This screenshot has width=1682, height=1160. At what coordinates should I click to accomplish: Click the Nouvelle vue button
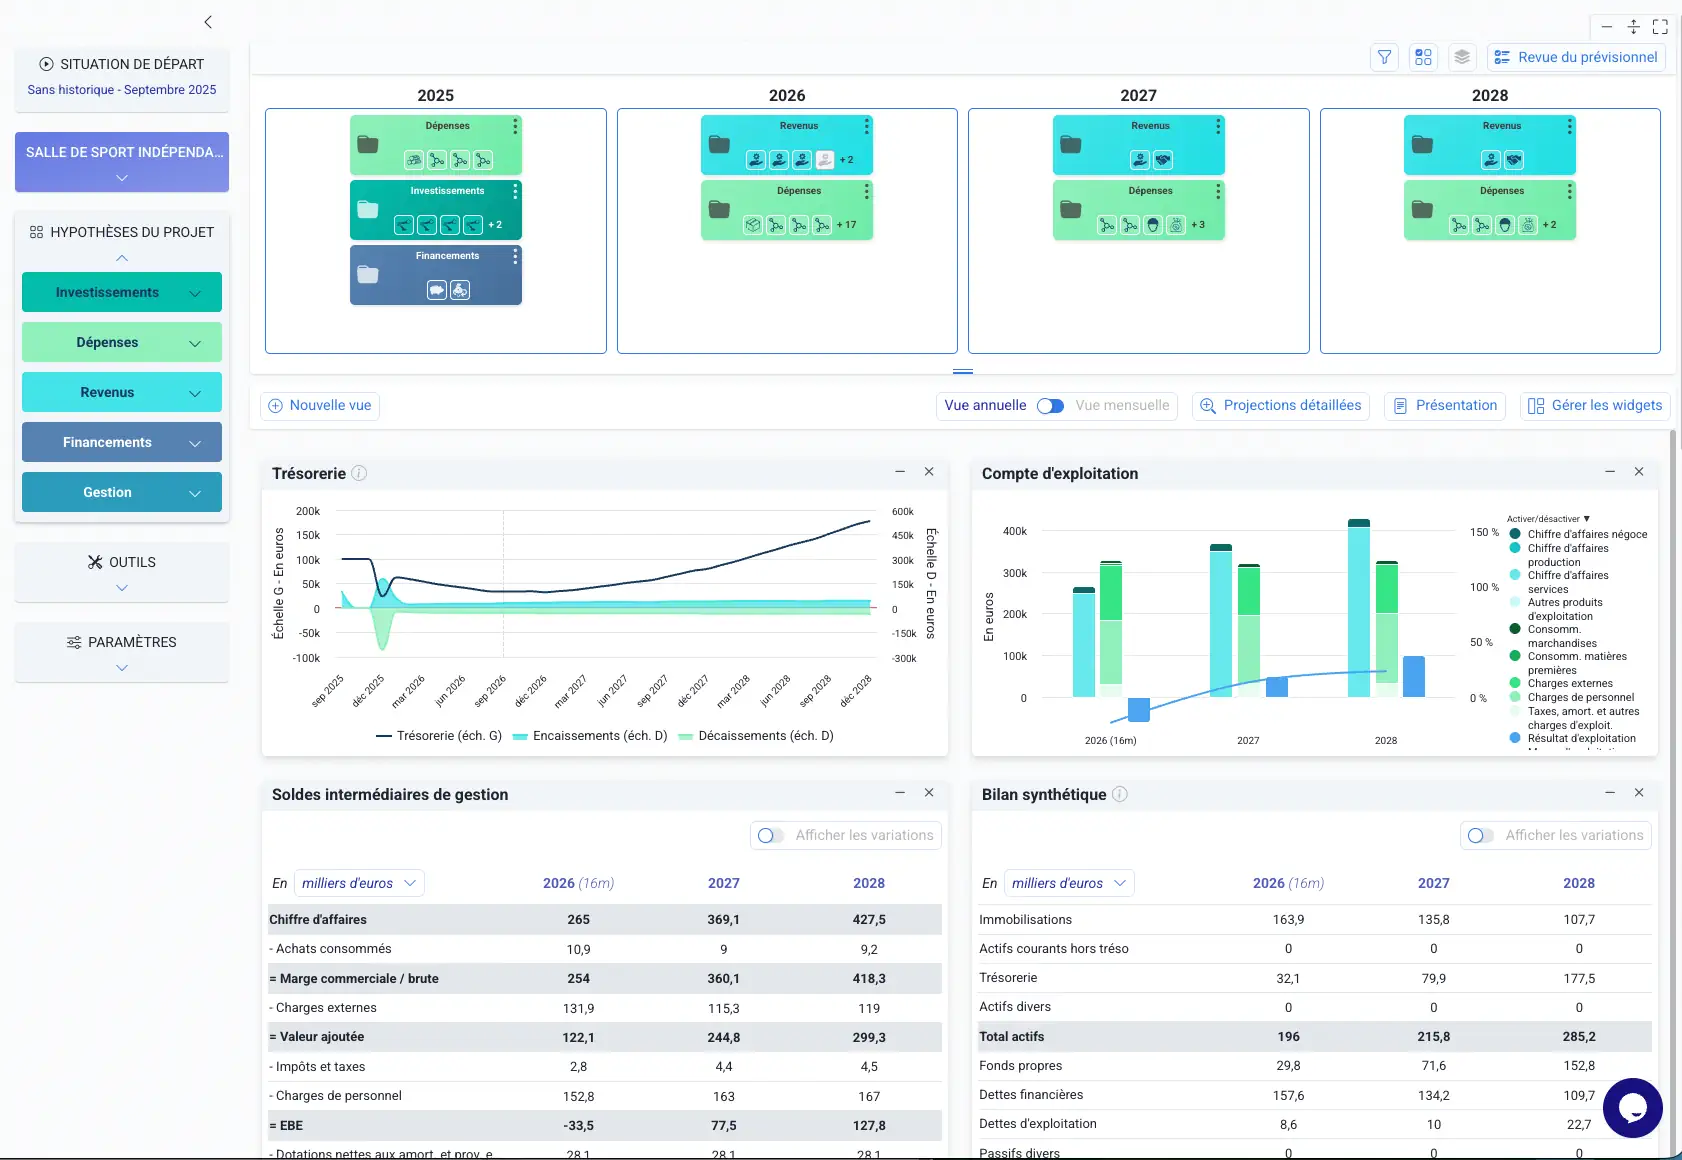coord(321,406)
